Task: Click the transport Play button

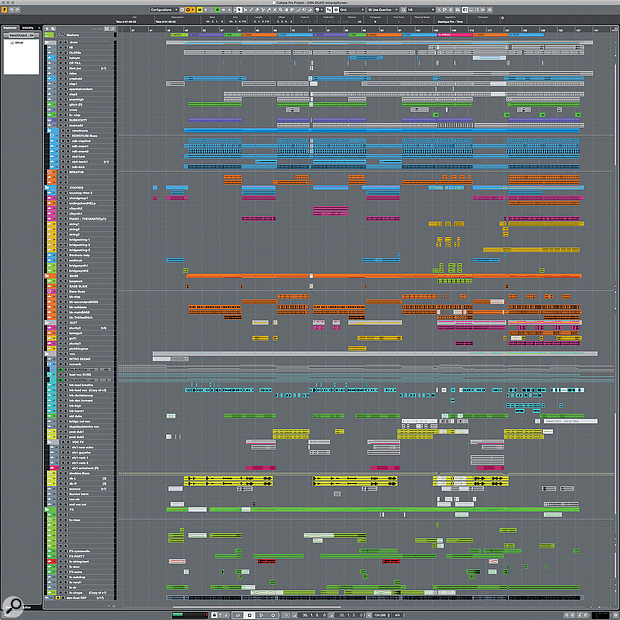Action: coord(261,615)
